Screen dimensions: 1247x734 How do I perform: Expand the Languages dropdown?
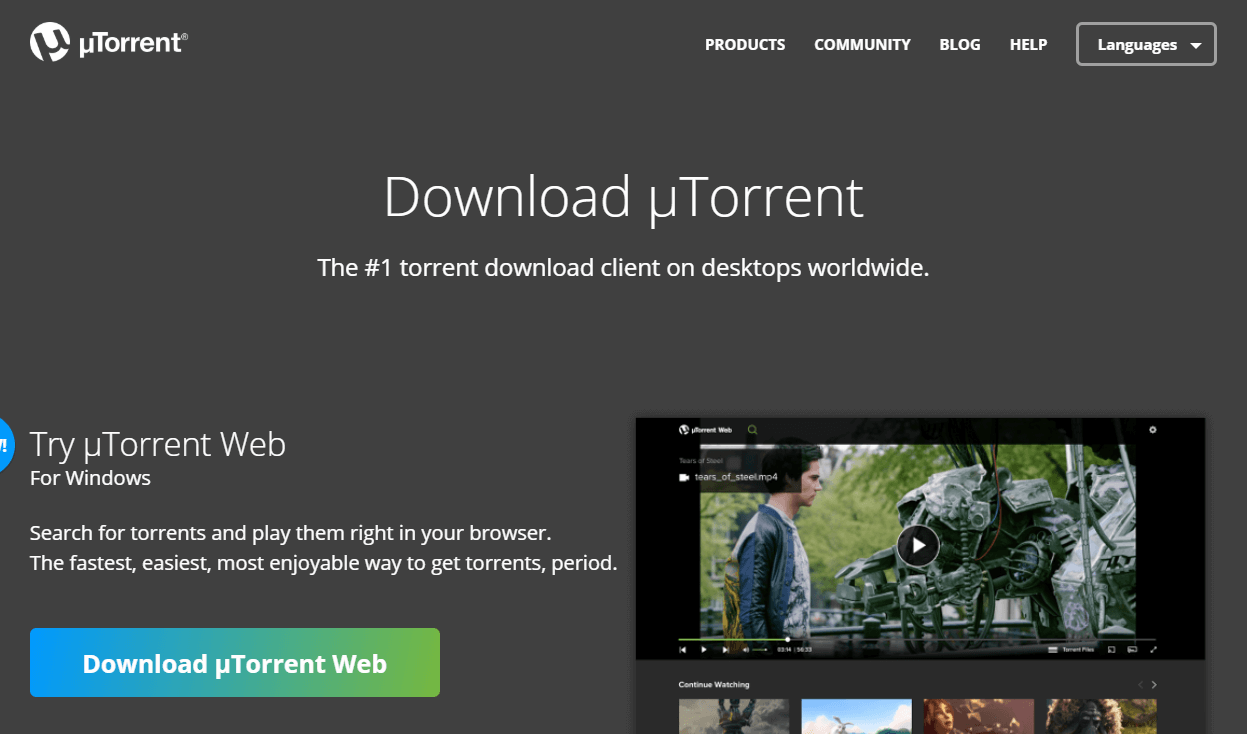tap(1146, 44)
